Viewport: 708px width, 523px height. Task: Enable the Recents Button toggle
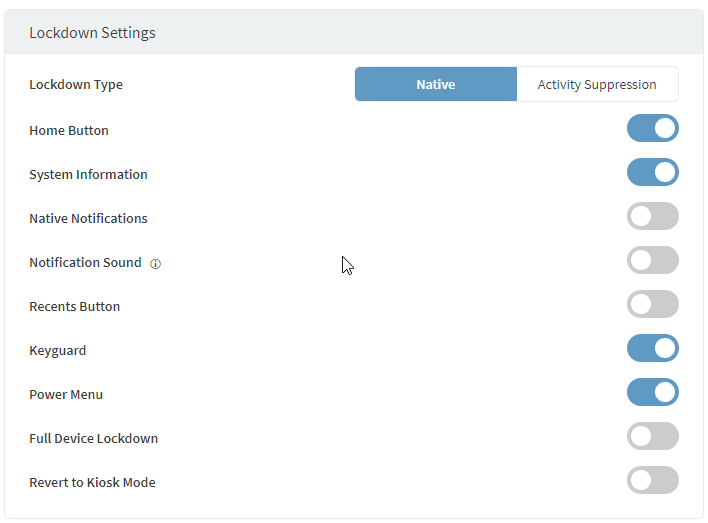pos(652,305)
